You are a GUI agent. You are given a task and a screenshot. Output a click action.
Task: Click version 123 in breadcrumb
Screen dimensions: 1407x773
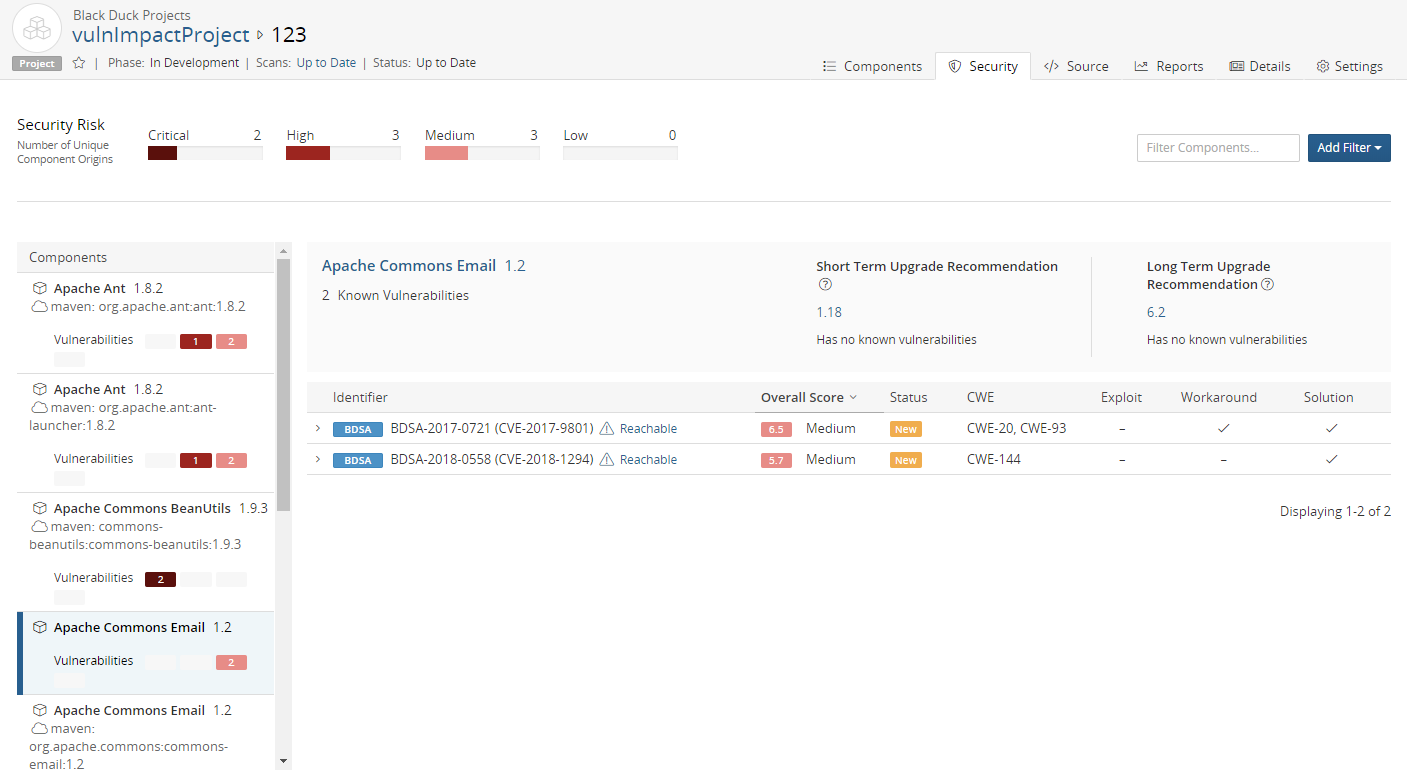[289, 35]
